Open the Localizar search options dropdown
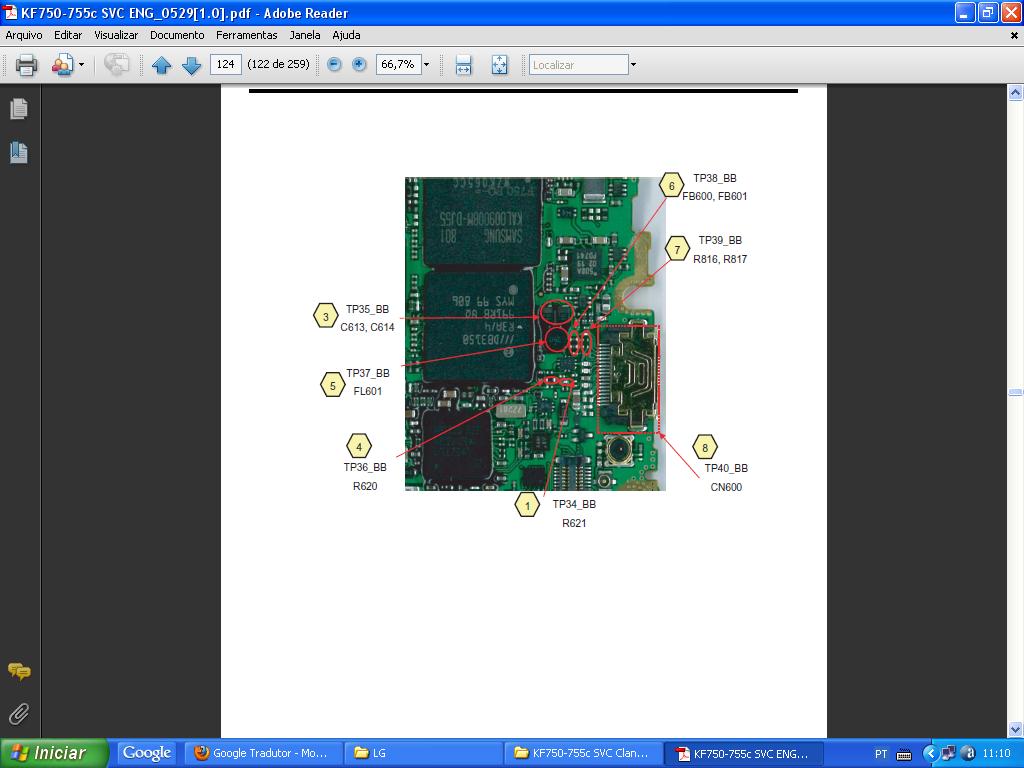 click(633, 65)
